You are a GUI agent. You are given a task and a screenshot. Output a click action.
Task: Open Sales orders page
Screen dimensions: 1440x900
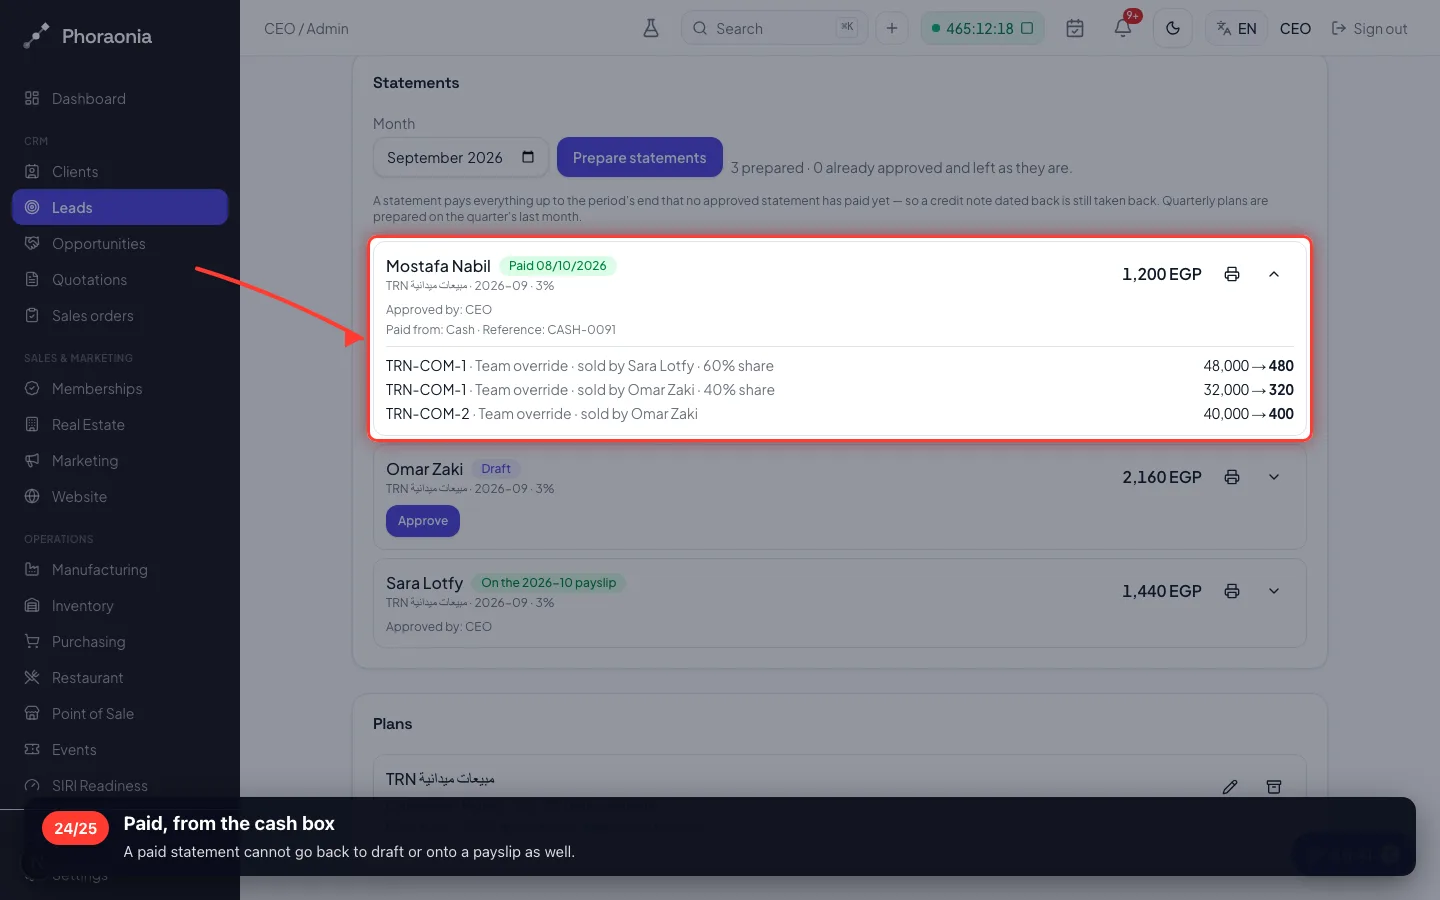click(x=120, y=316)
